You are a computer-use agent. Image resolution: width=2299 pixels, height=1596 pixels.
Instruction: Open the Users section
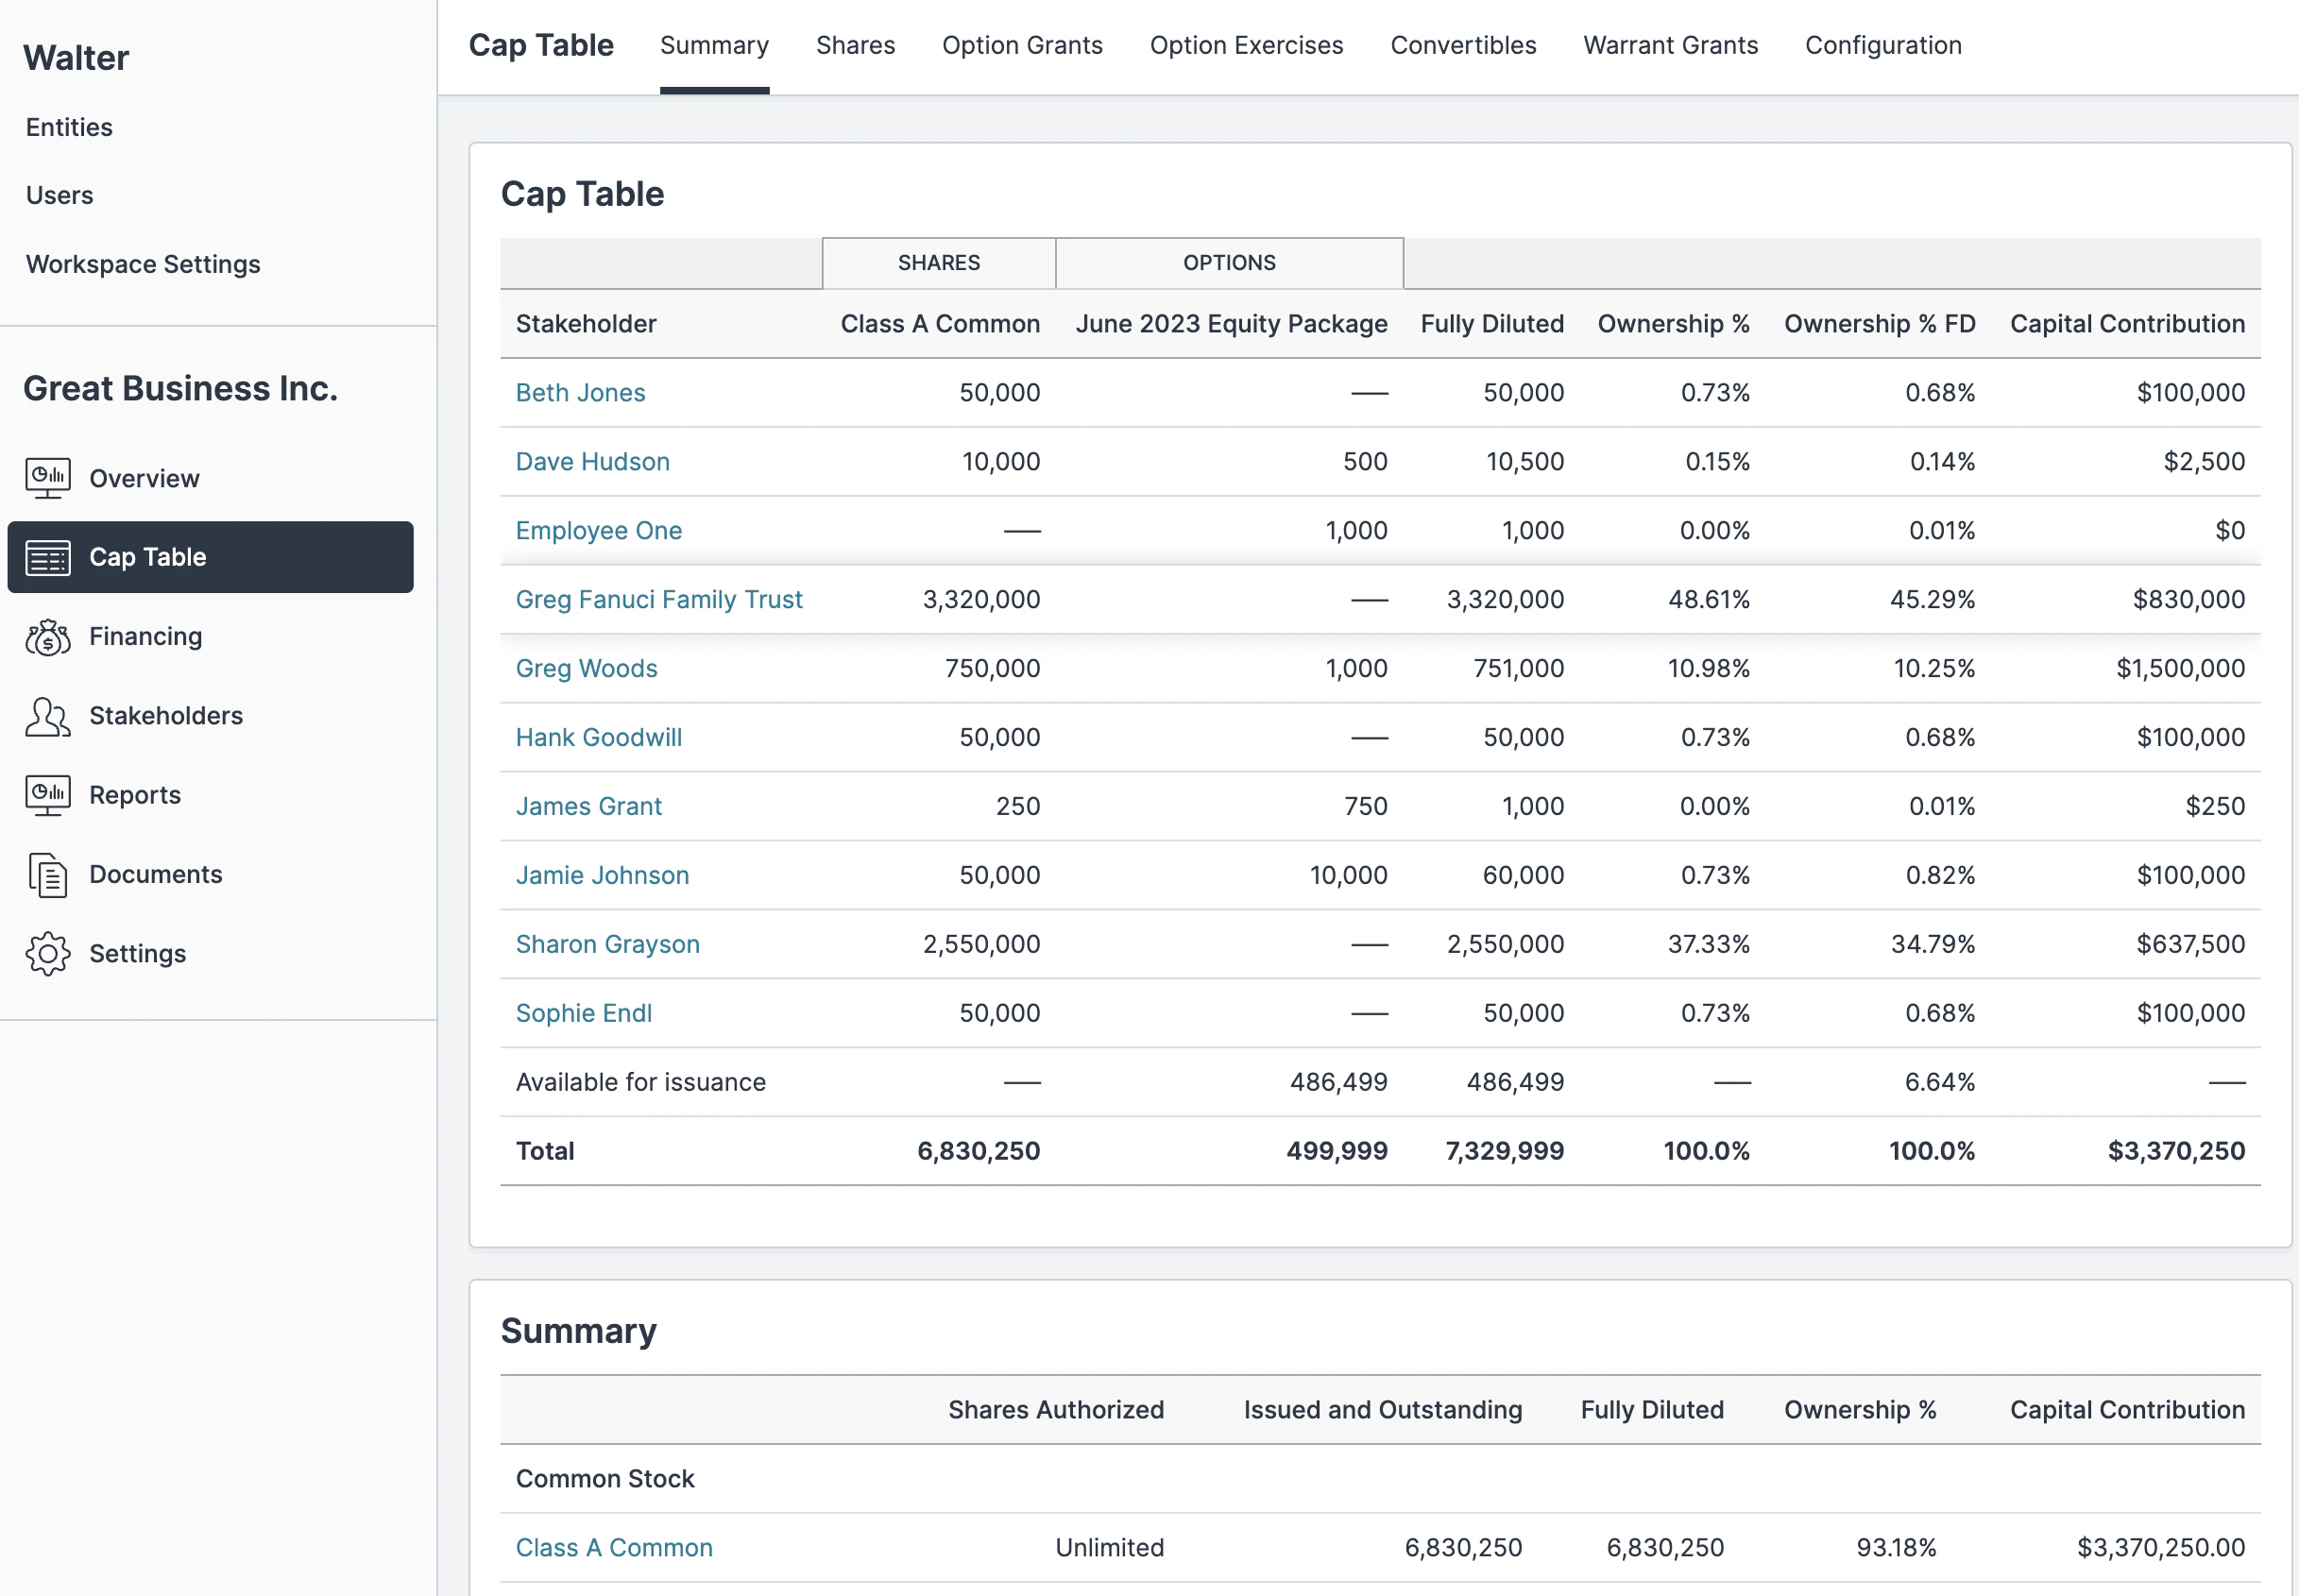tap(59, 195)
